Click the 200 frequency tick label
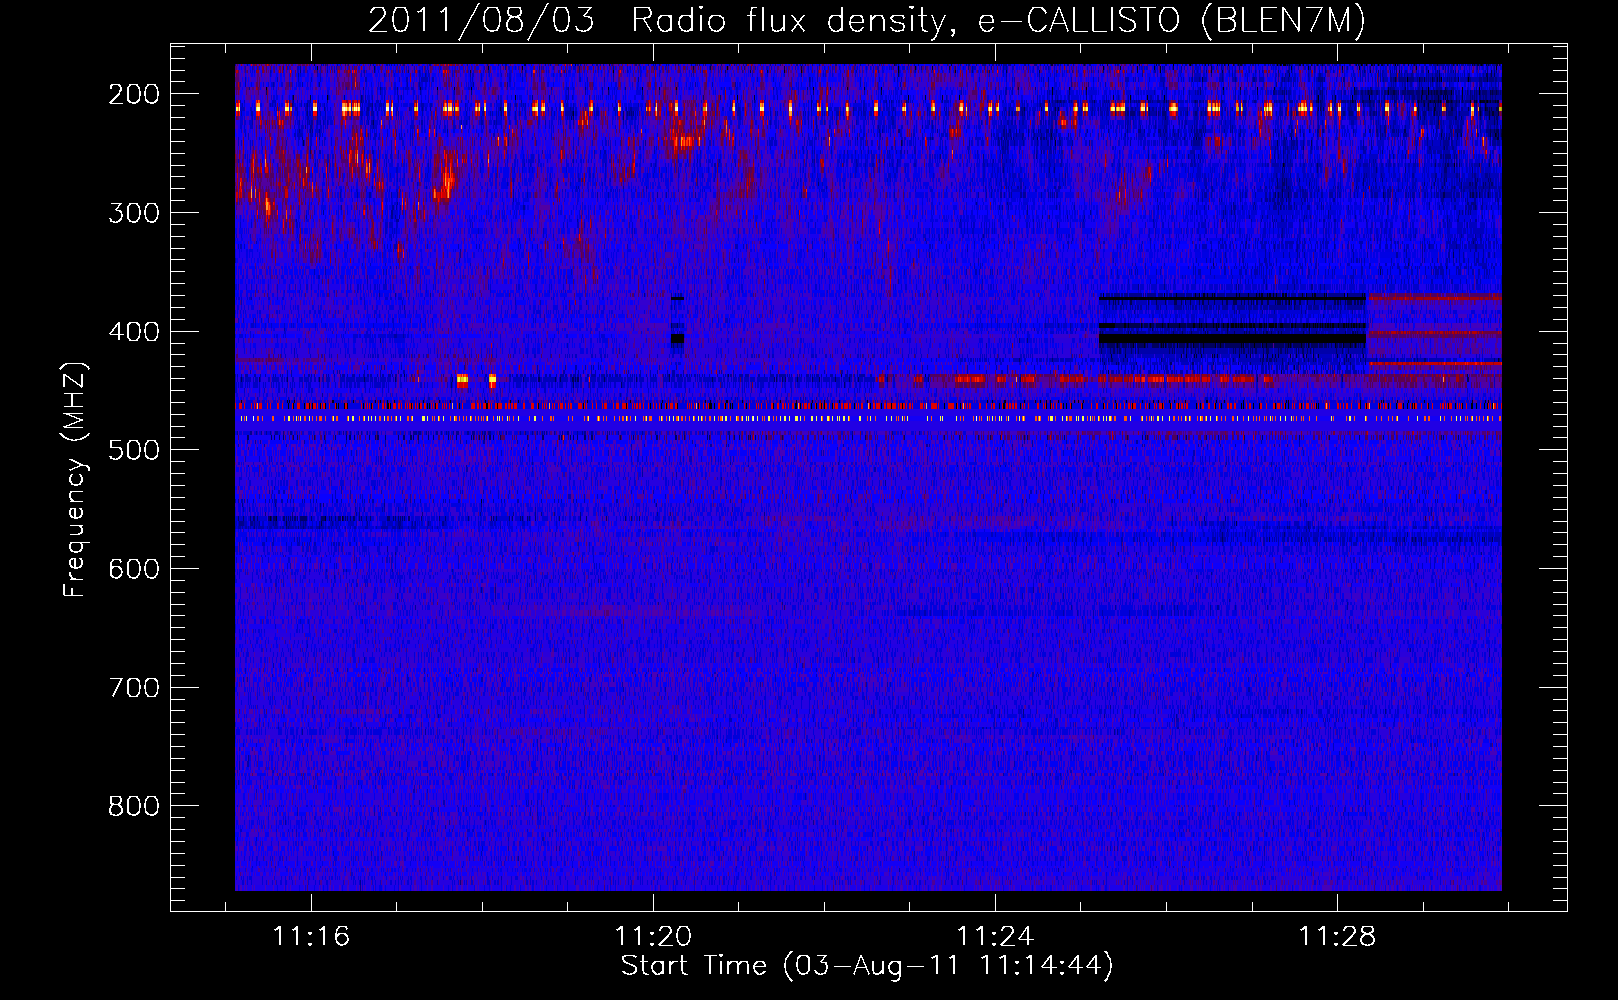Viewport: 1618px width, 1000px height. pos(134,94)
